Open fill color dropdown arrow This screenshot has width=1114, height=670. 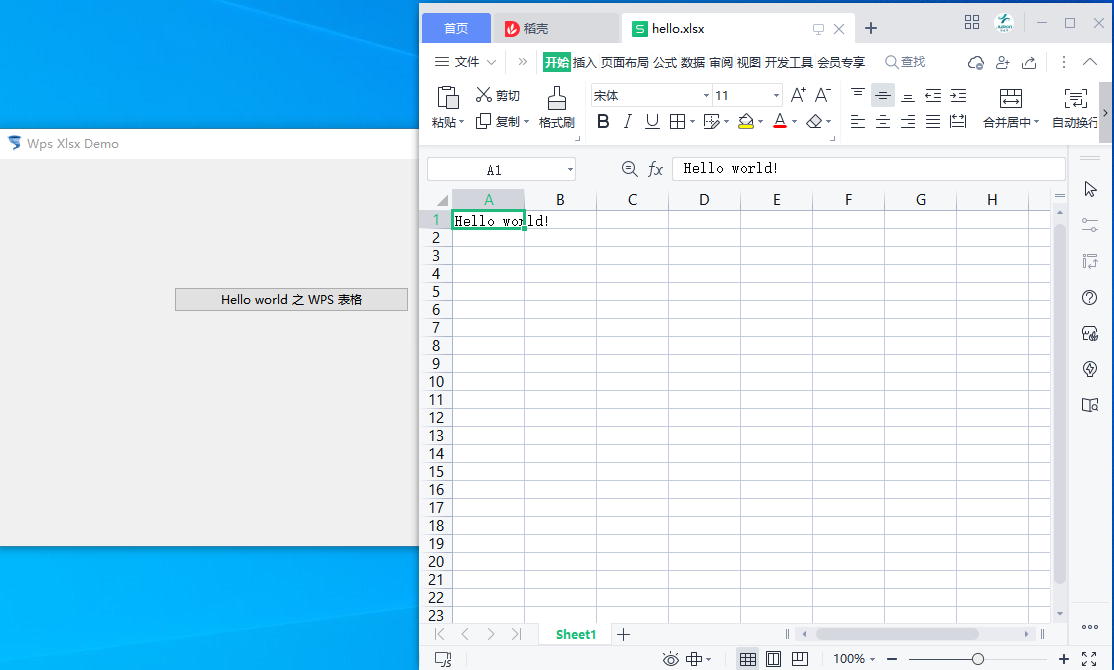point(760,122)
